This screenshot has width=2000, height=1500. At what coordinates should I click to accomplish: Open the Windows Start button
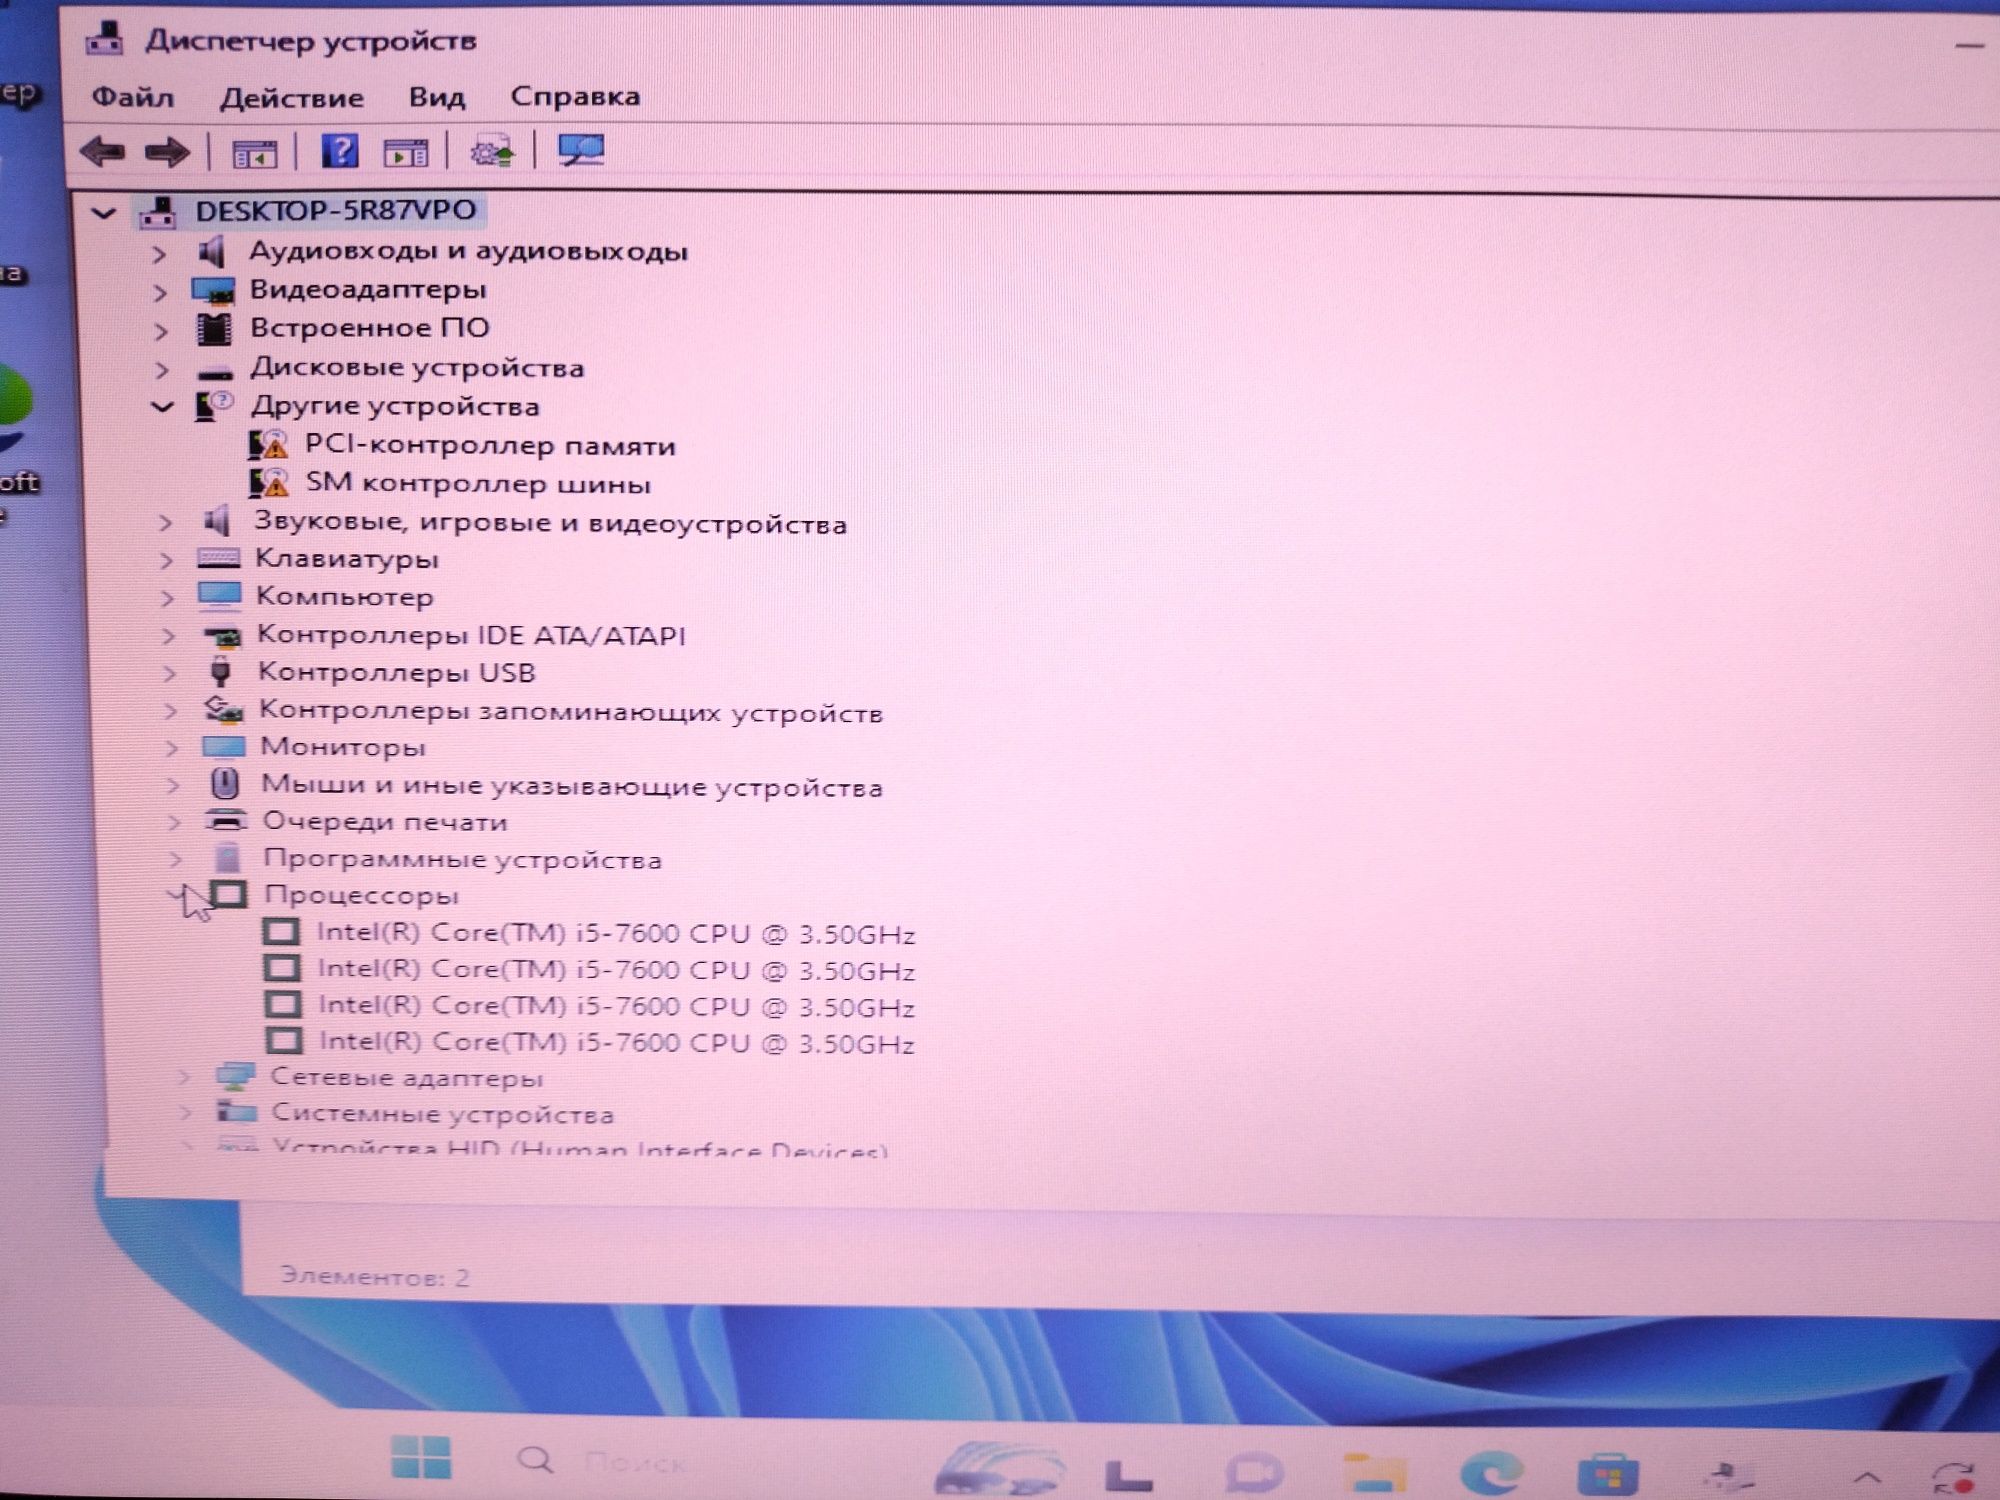[421, 1457]
